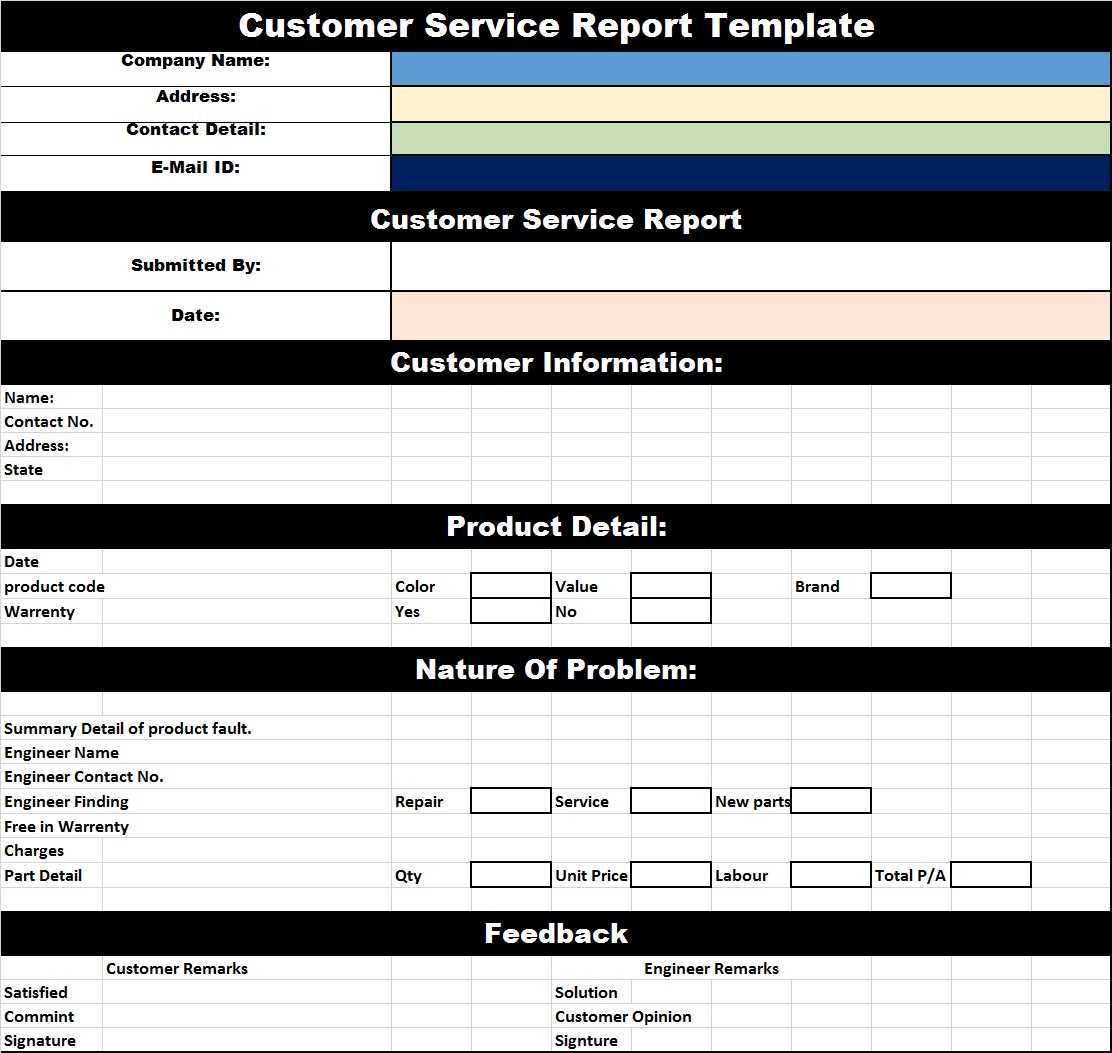The width and height of the screenshot is (1112, 1053).
Task: Select the Total P/A input box
Action: (991, 874)
